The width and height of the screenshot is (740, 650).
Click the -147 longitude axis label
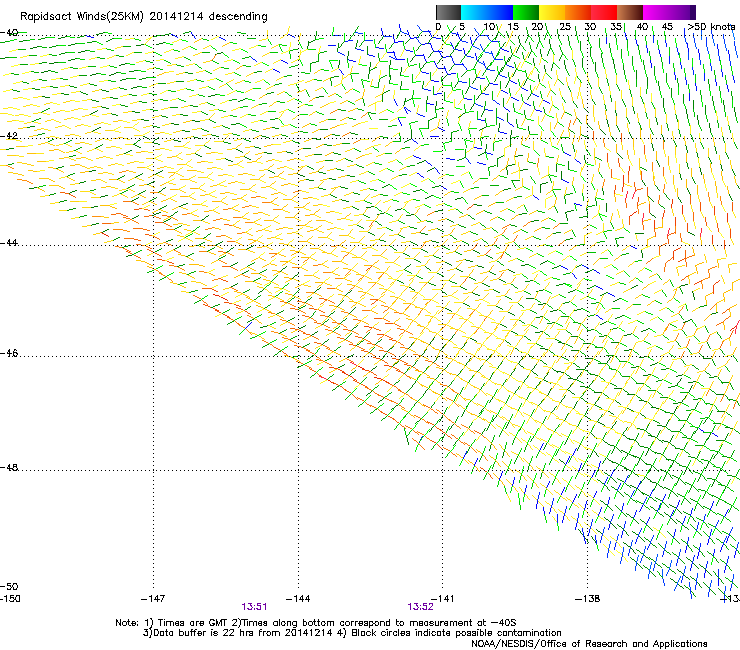(153, 599)
